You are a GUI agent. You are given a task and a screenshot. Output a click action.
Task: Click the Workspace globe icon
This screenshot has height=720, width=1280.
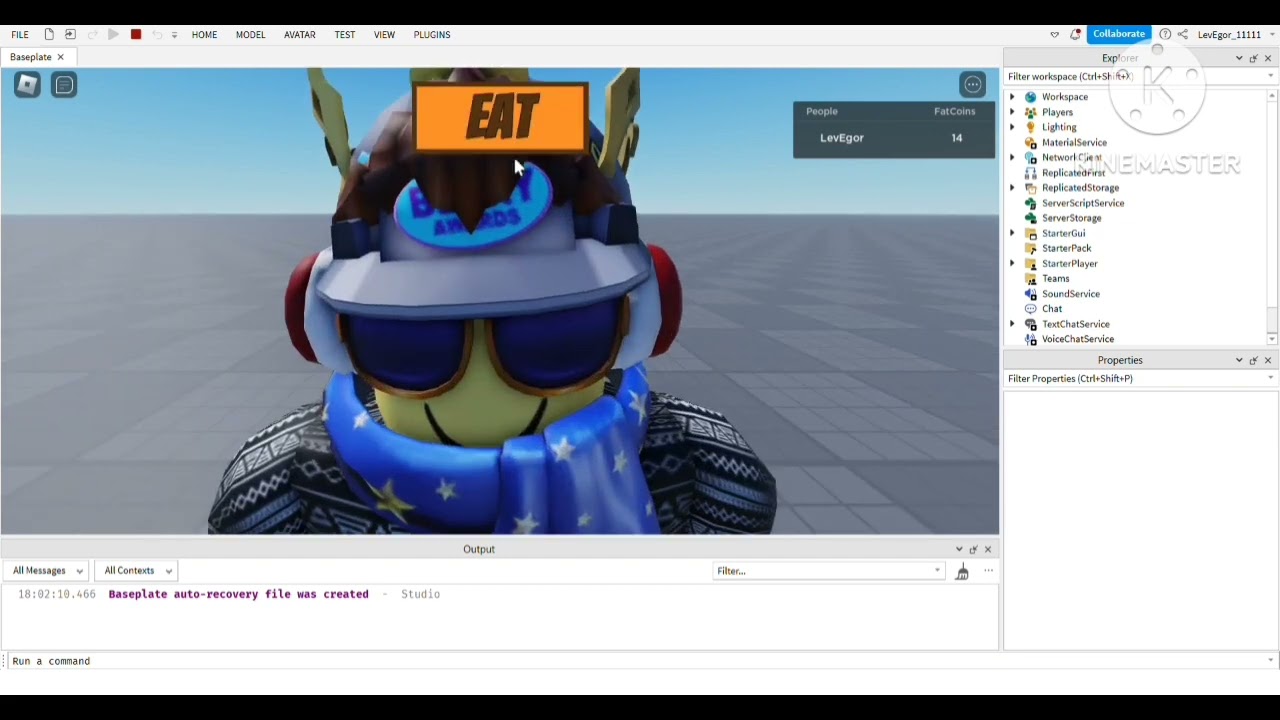point(1031,97)
